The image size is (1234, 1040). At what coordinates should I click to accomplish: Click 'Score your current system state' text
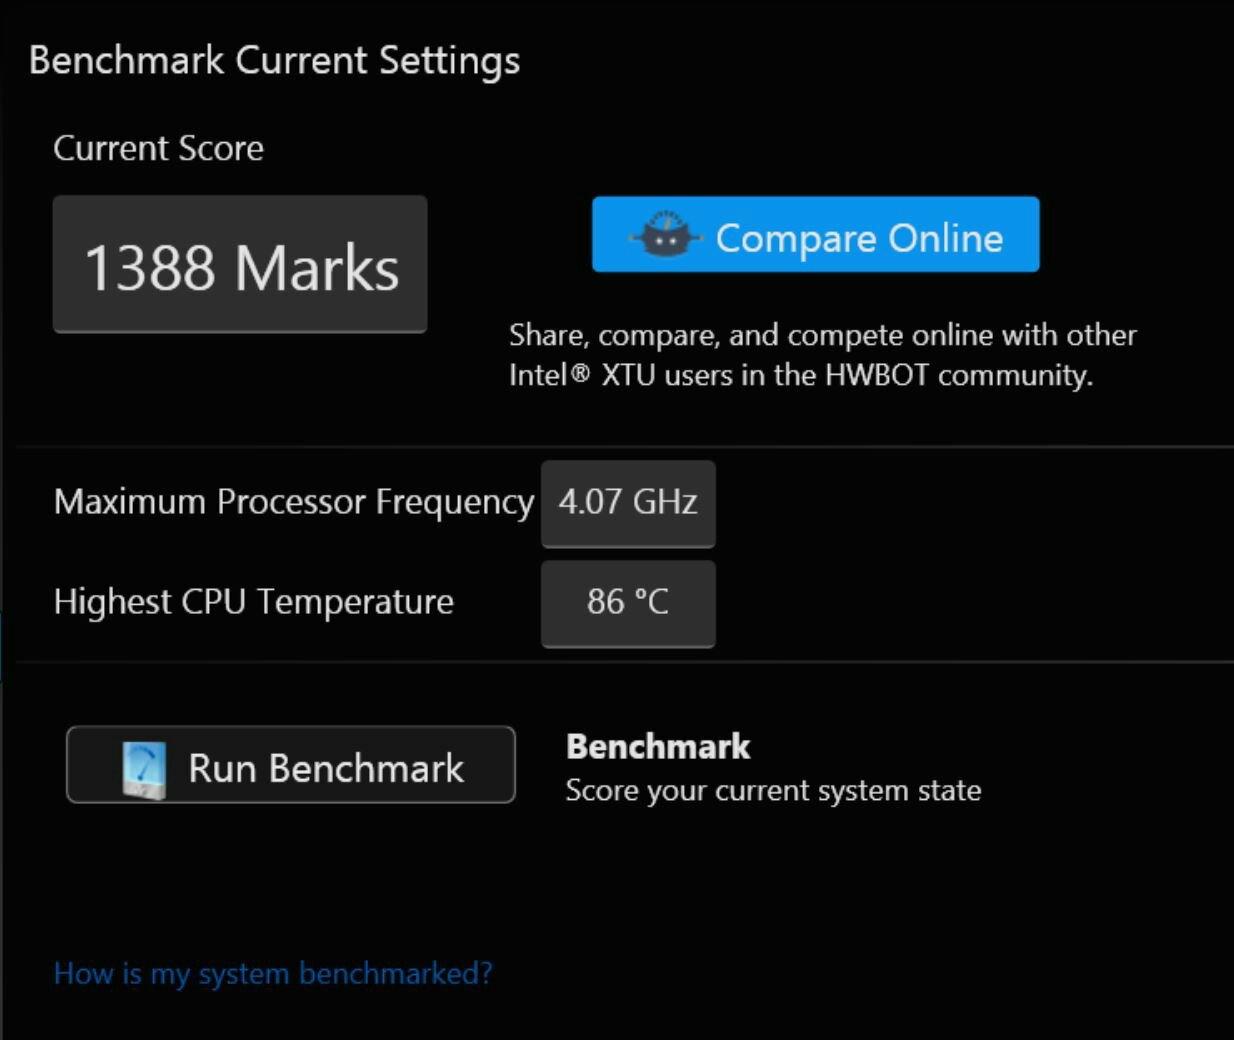click(773, 791)
